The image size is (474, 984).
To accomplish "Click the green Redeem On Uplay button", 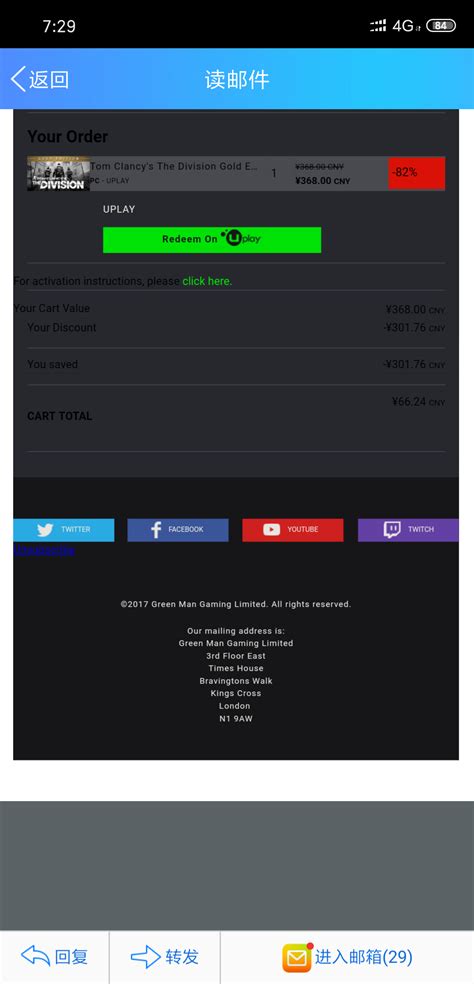I will coord(212,240).
